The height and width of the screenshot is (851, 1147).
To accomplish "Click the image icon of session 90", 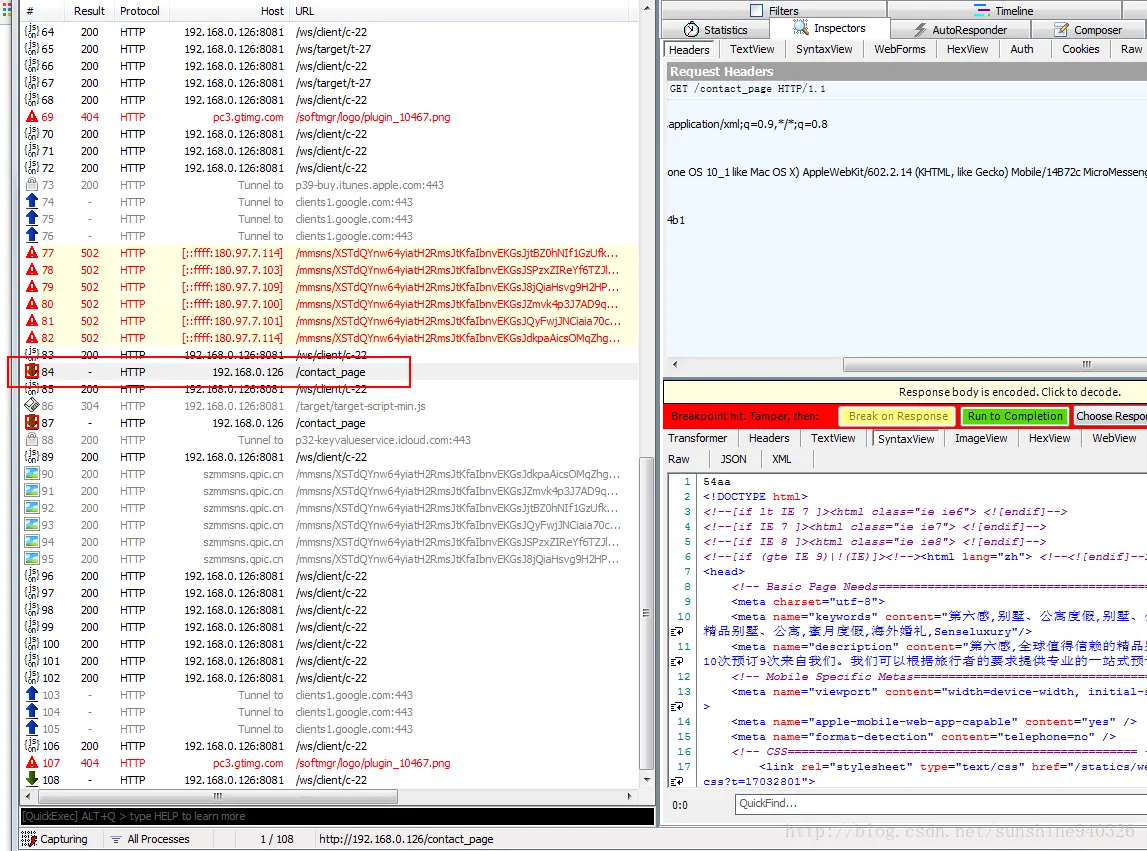I will tap(31, 474).
